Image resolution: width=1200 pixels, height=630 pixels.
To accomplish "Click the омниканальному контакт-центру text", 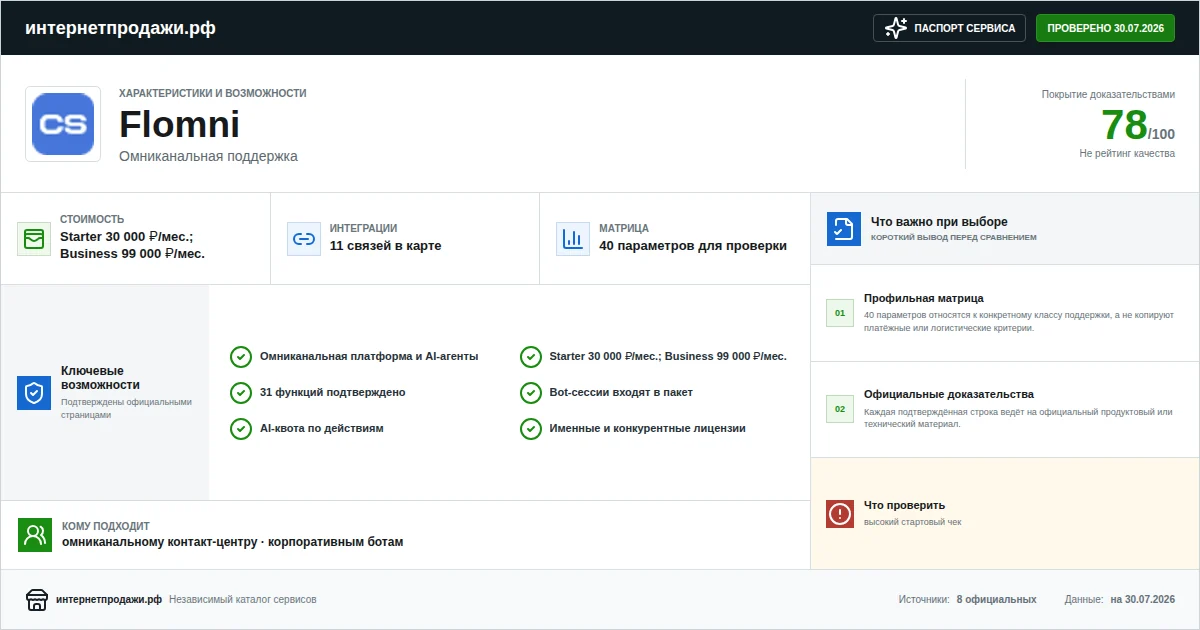I will [161, 542].
